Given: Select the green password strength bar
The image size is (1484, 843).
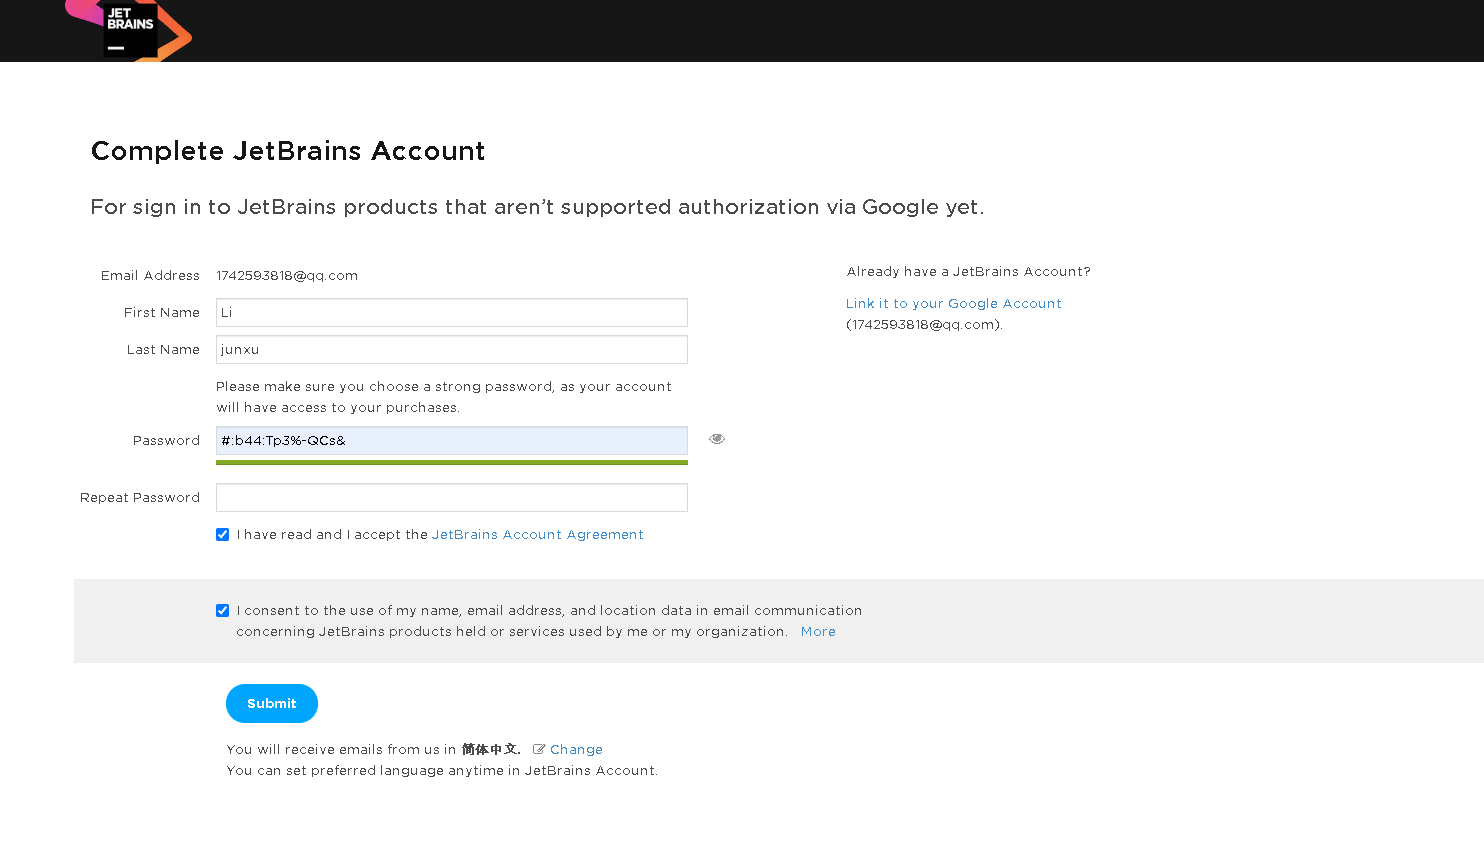Looking at the screenshot, I should (452, 462).
